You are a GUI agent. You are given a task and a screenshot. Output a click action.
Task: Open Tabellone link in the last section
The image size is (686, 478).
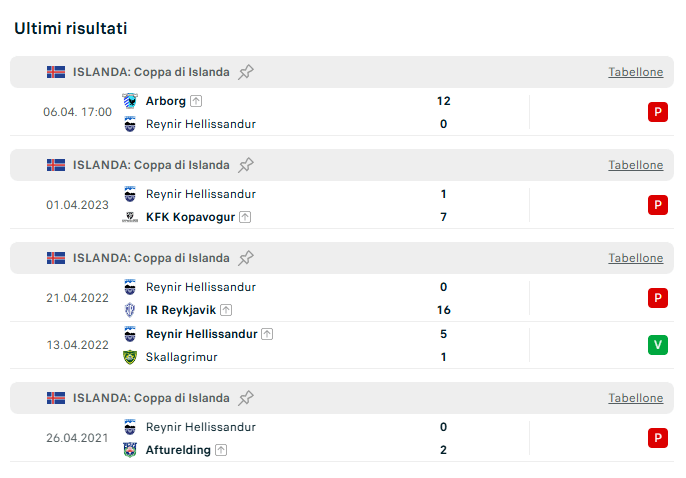click(635, 398)
